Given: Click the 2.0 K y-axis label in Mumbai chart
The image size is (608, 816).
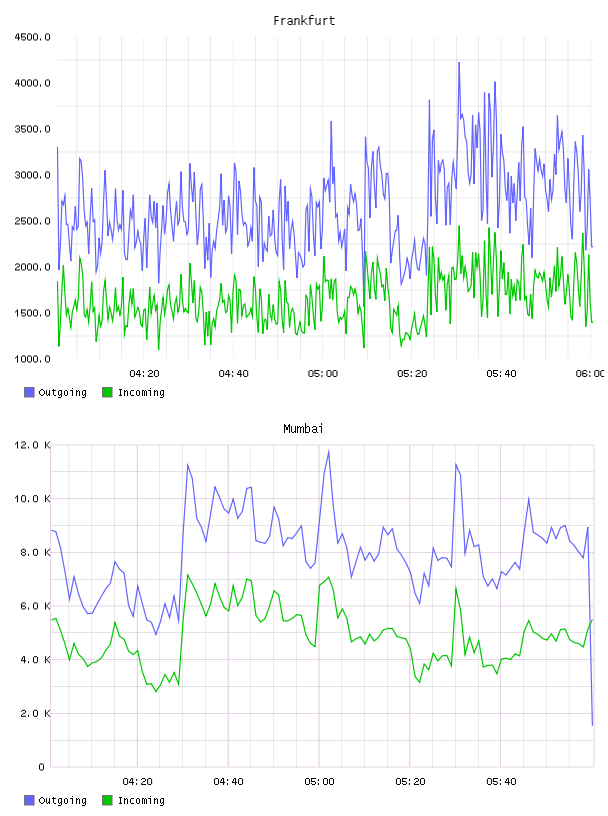Looking at the screenshot, I should 35,713.
